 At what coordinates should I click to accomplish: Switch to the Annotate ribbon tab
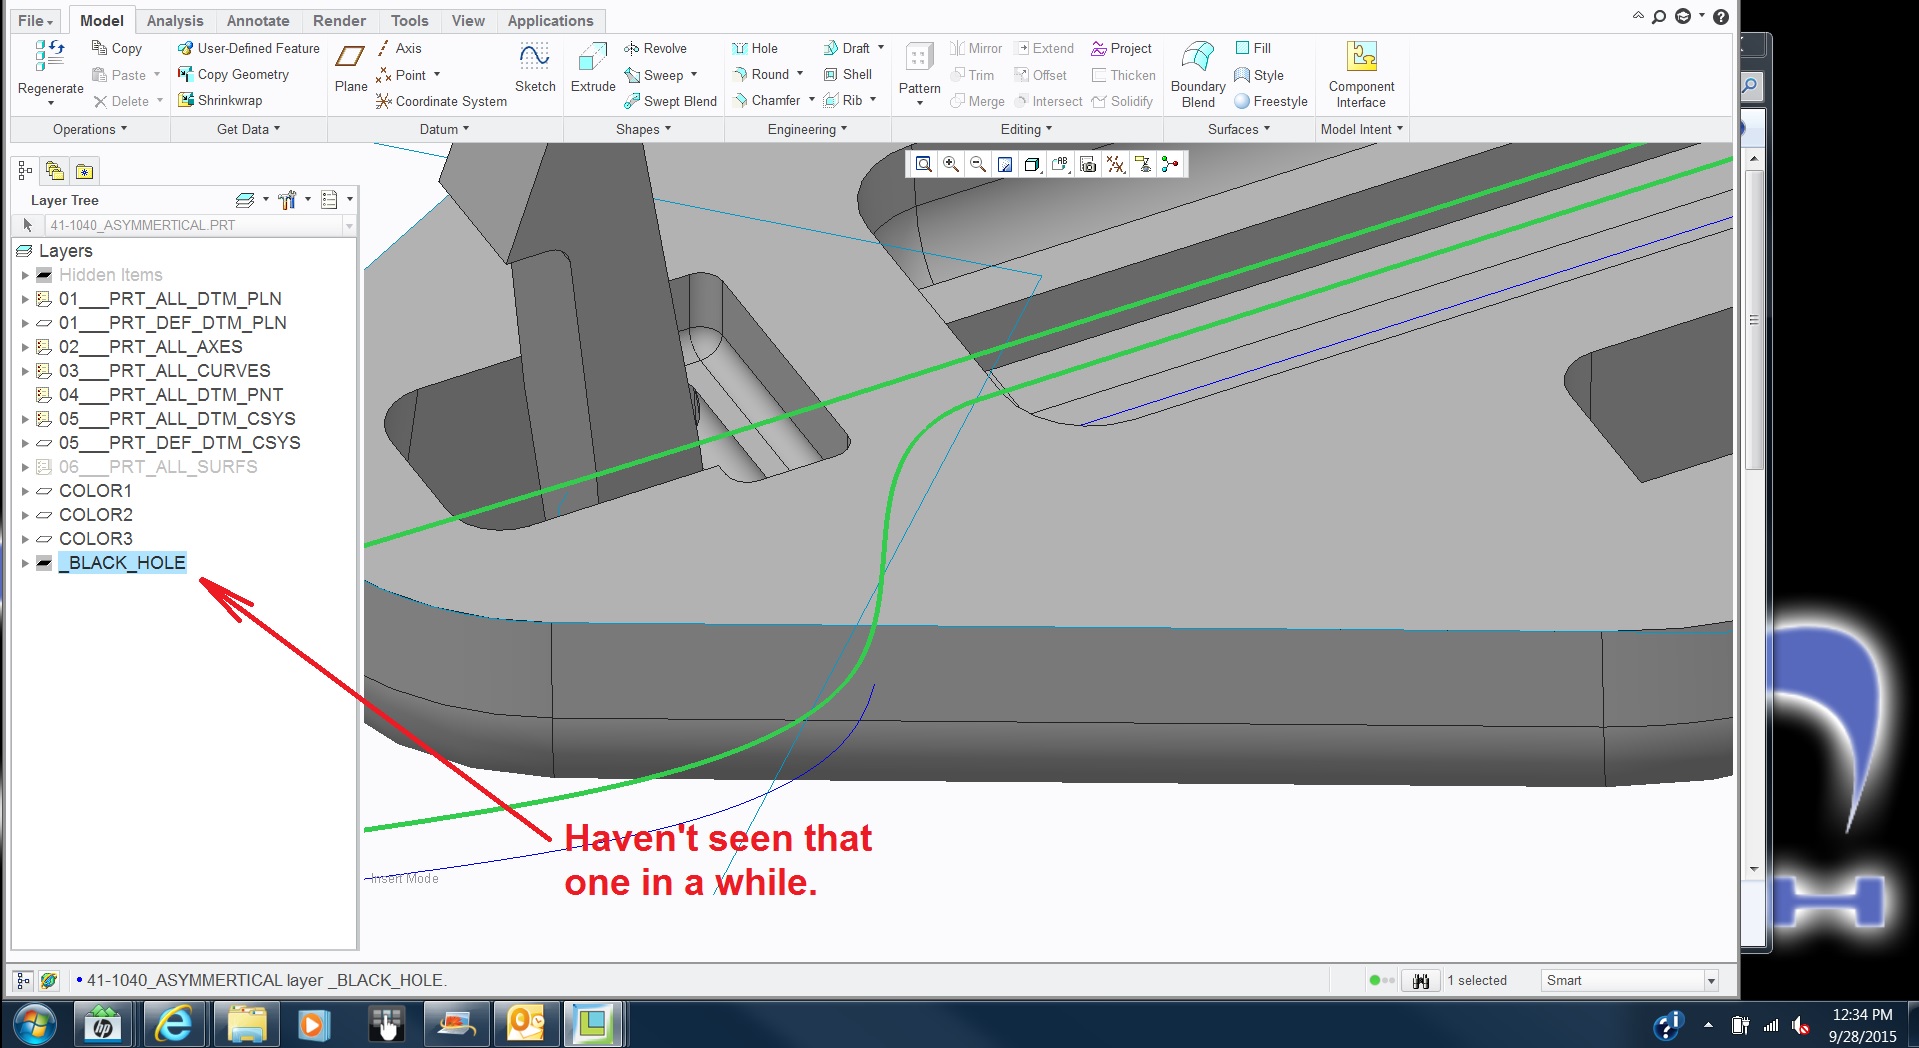coord(258,20)
